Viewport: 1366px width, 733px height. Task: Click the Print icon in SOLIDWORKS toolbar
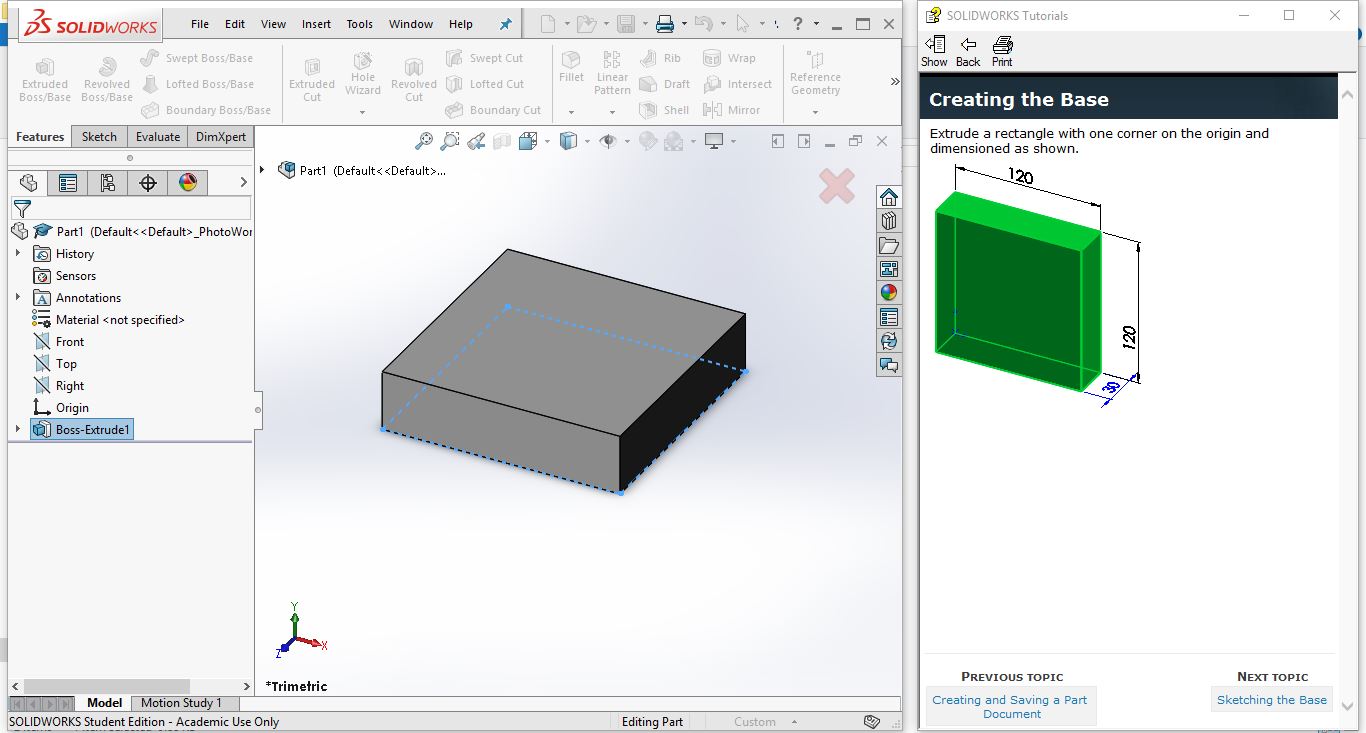point(664,24)
